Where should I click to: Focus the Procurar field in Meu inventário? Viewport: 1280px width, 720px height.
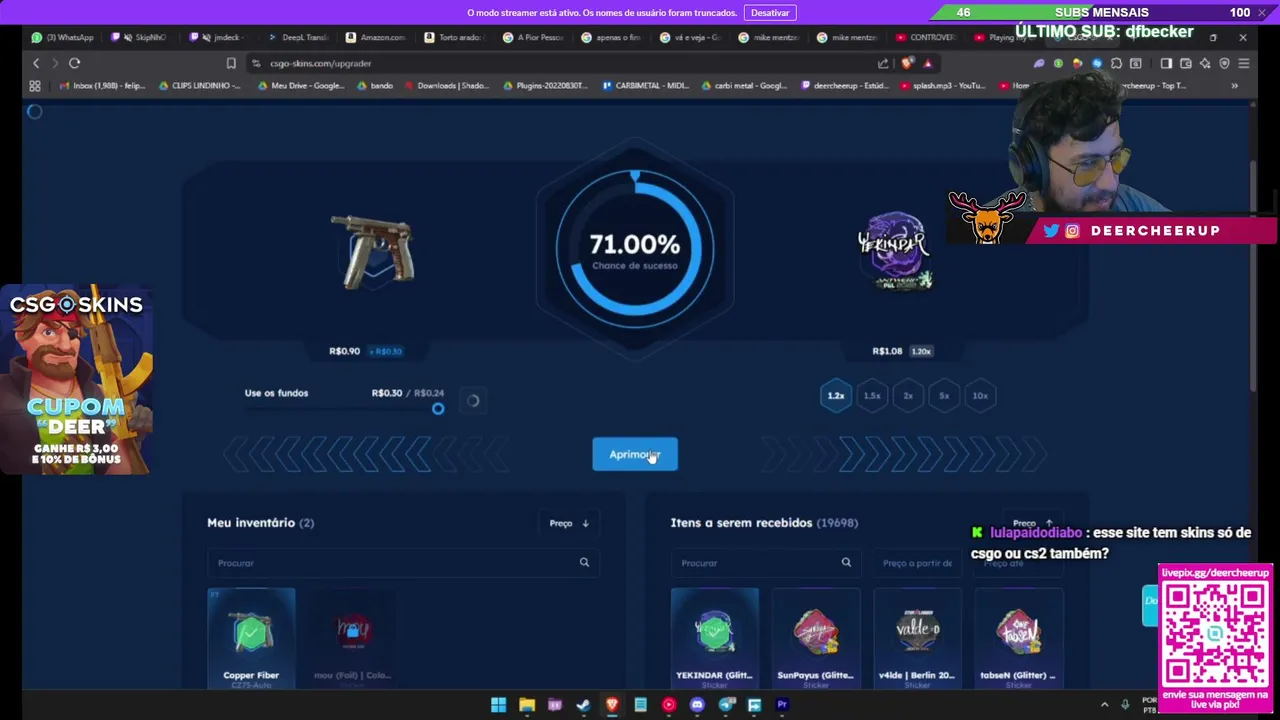402,563
